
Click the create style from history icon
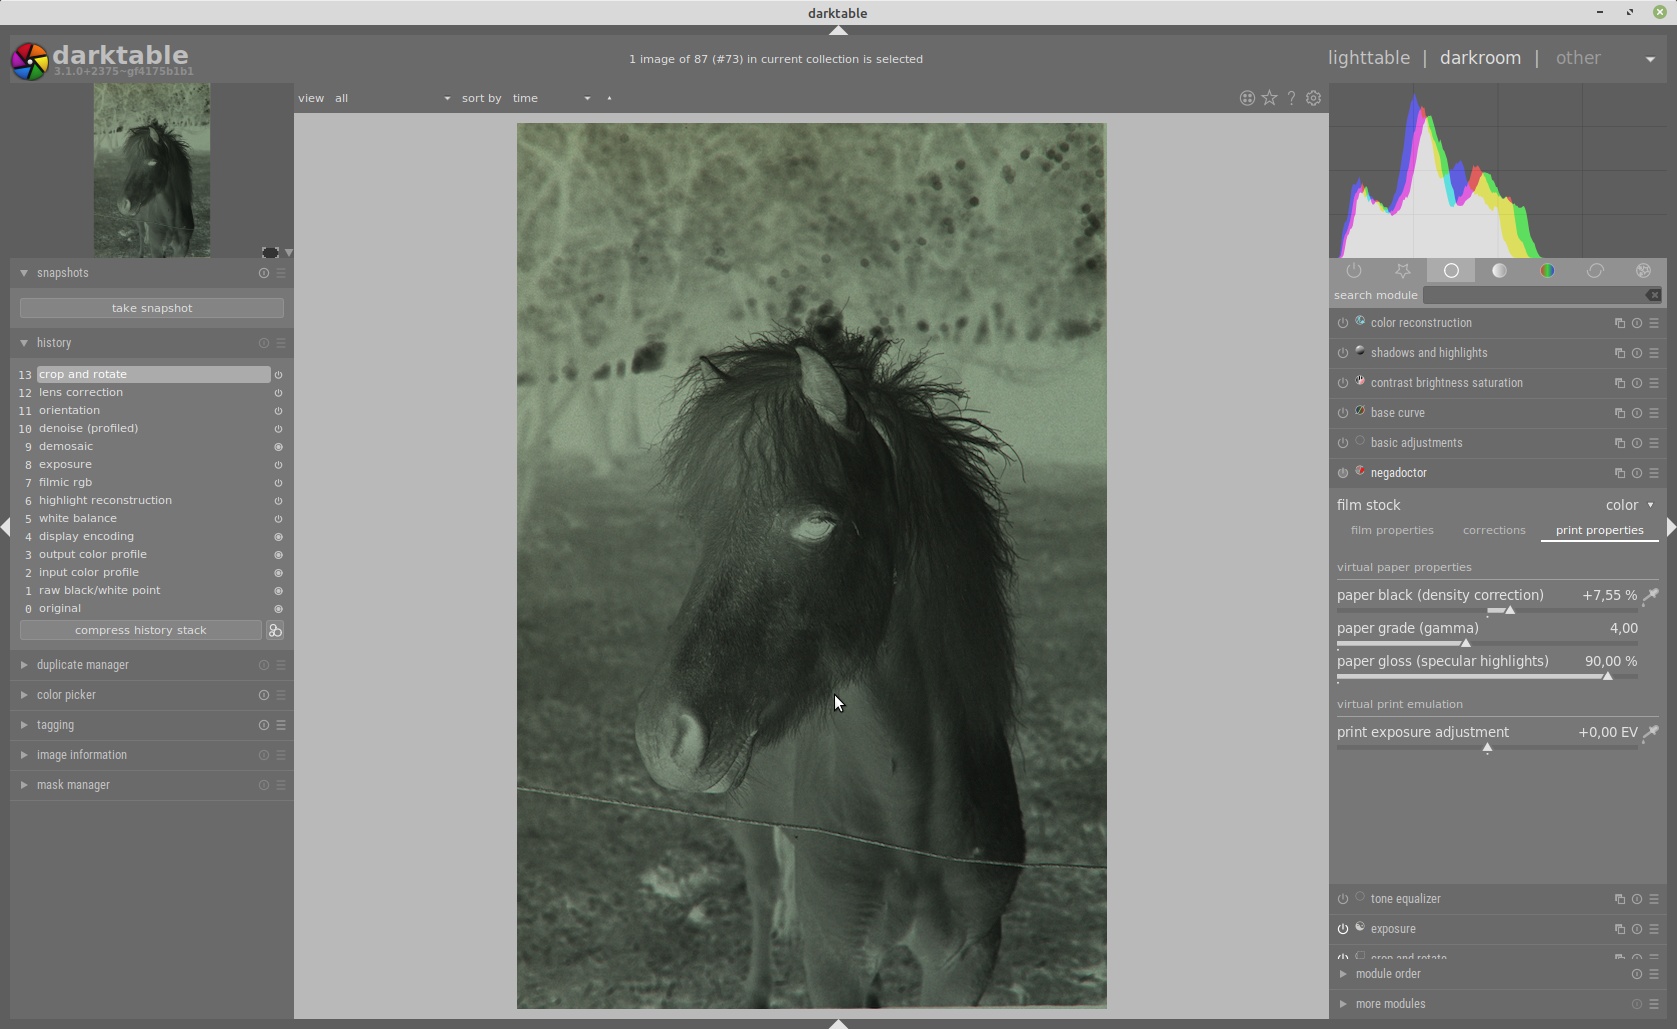click(275, 631)
